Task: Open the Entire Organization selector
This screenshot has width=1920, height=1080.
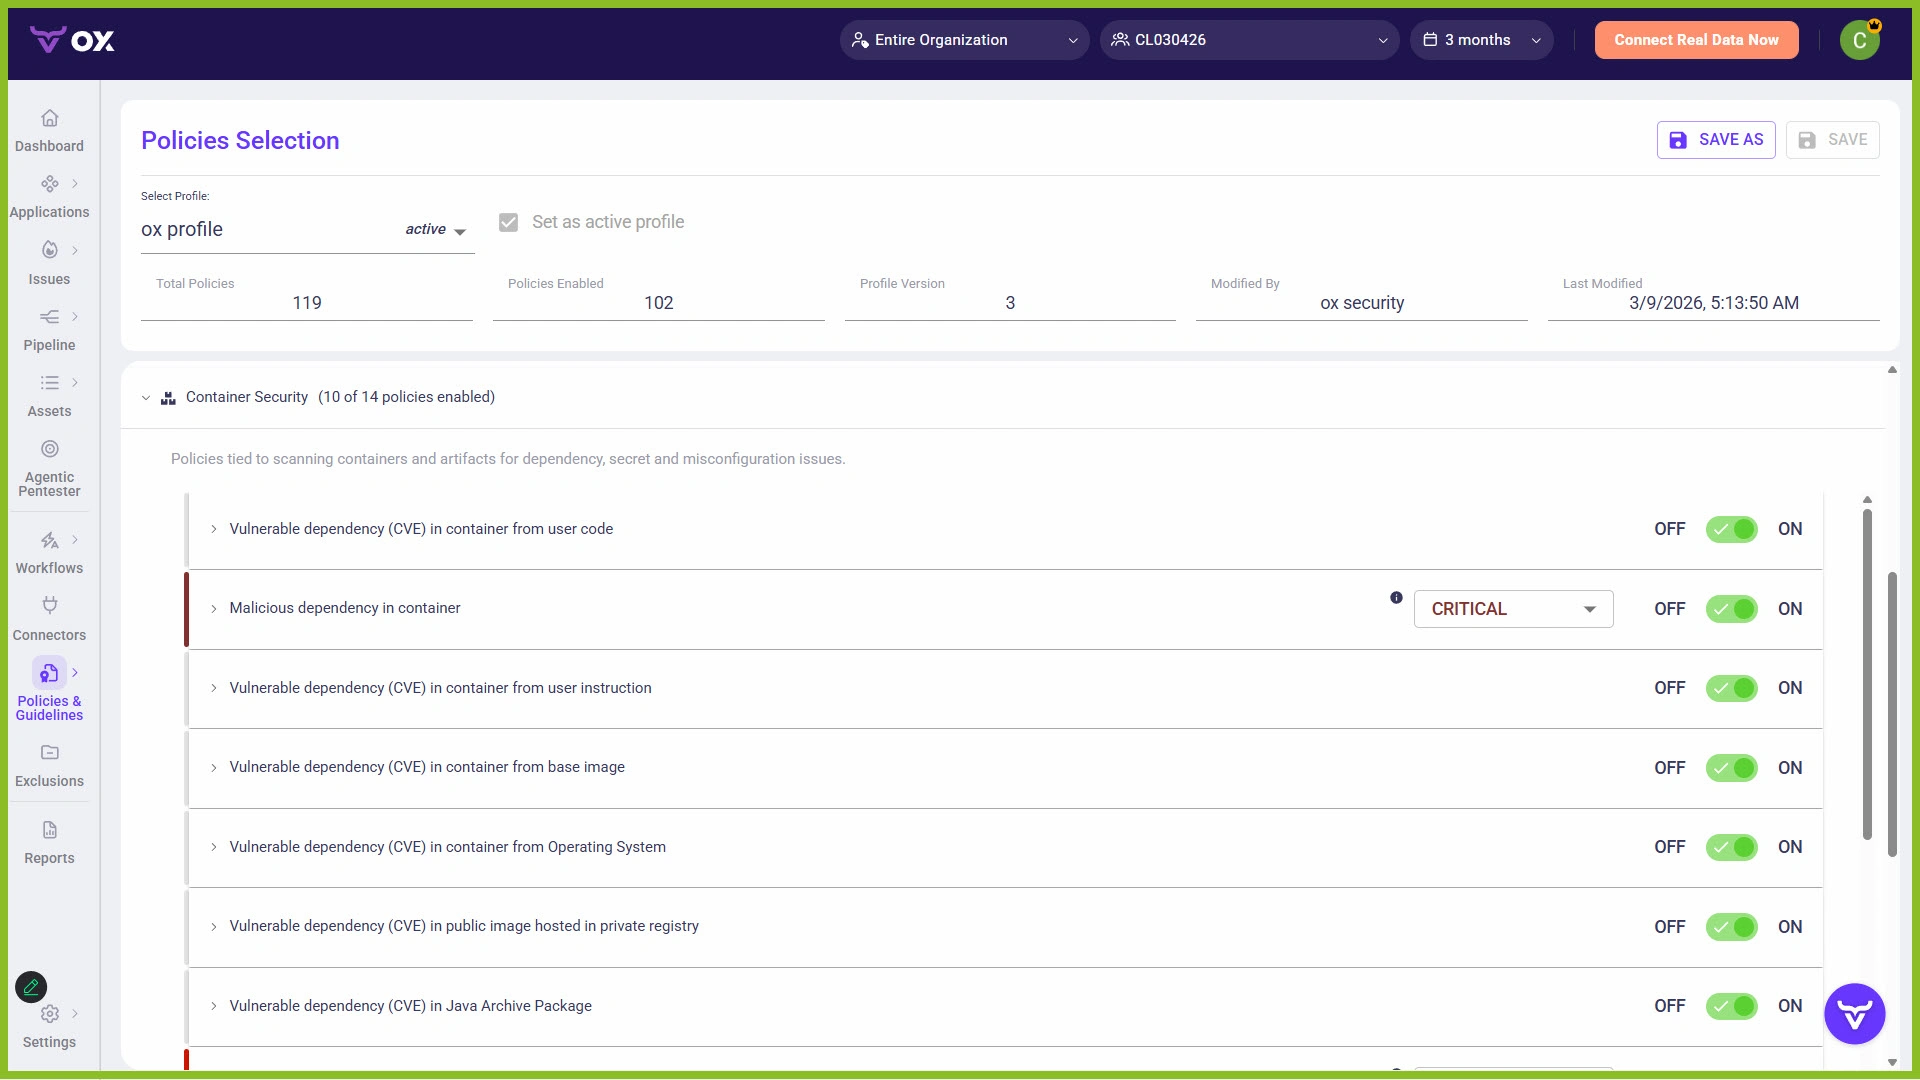Action: pyautogui.click(x=963, y=40)
